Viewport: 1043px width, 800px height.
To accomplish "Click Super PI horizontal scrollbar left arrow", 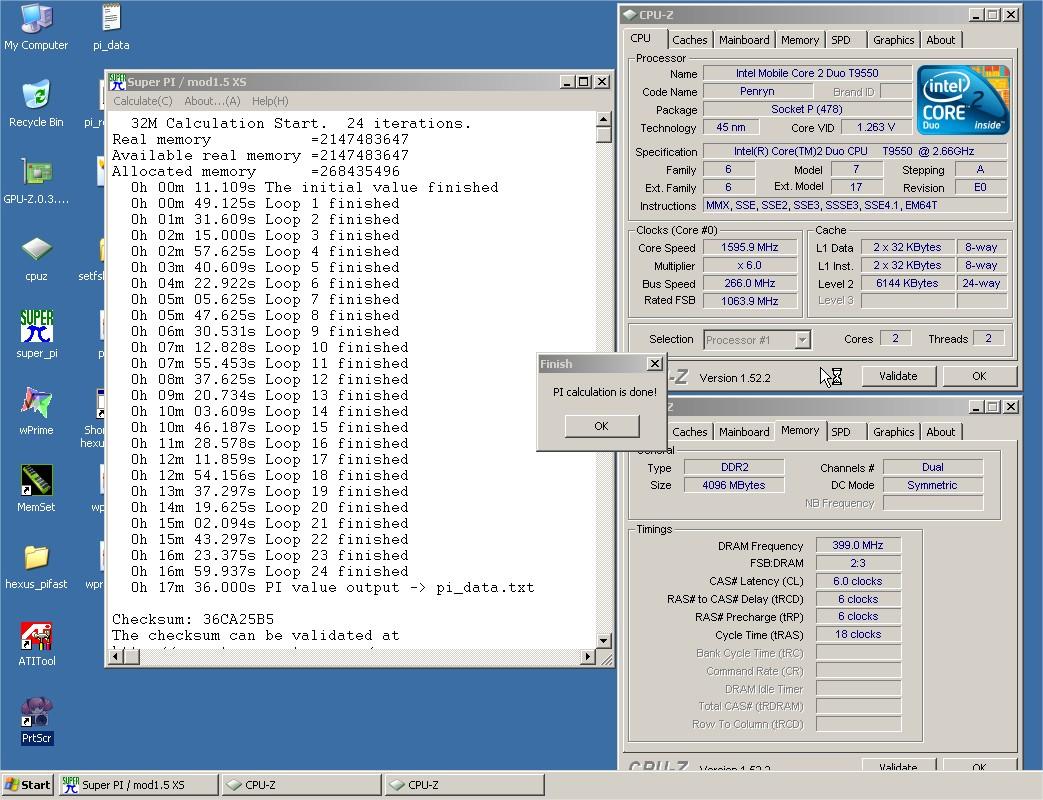I will tap(116, 656).
